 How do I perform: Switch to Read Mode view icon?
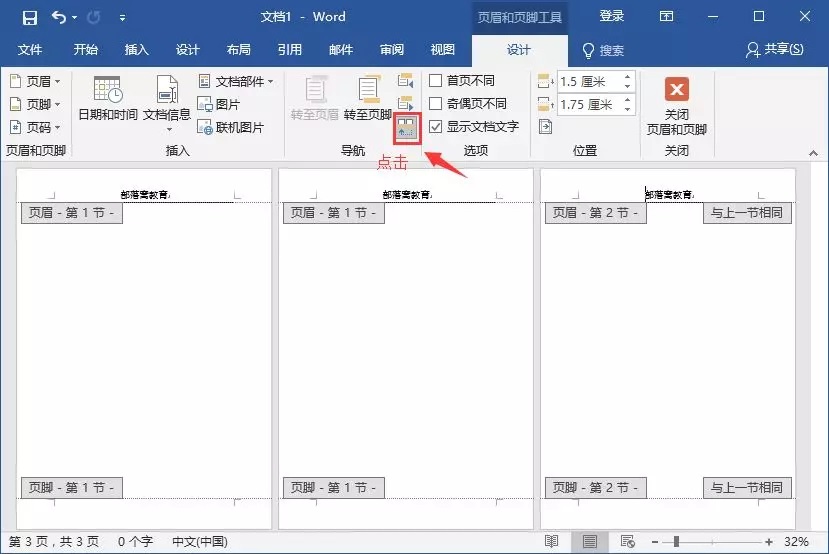coord(551,541)
